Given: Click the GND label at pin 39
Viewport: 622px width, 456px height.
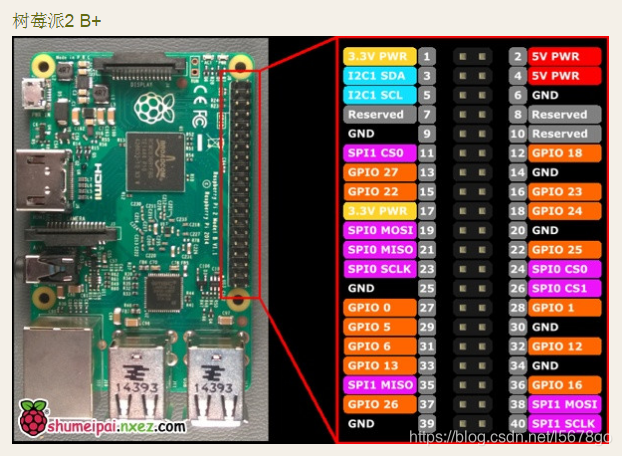Looking at the screenshot, I should coord(361,424).
